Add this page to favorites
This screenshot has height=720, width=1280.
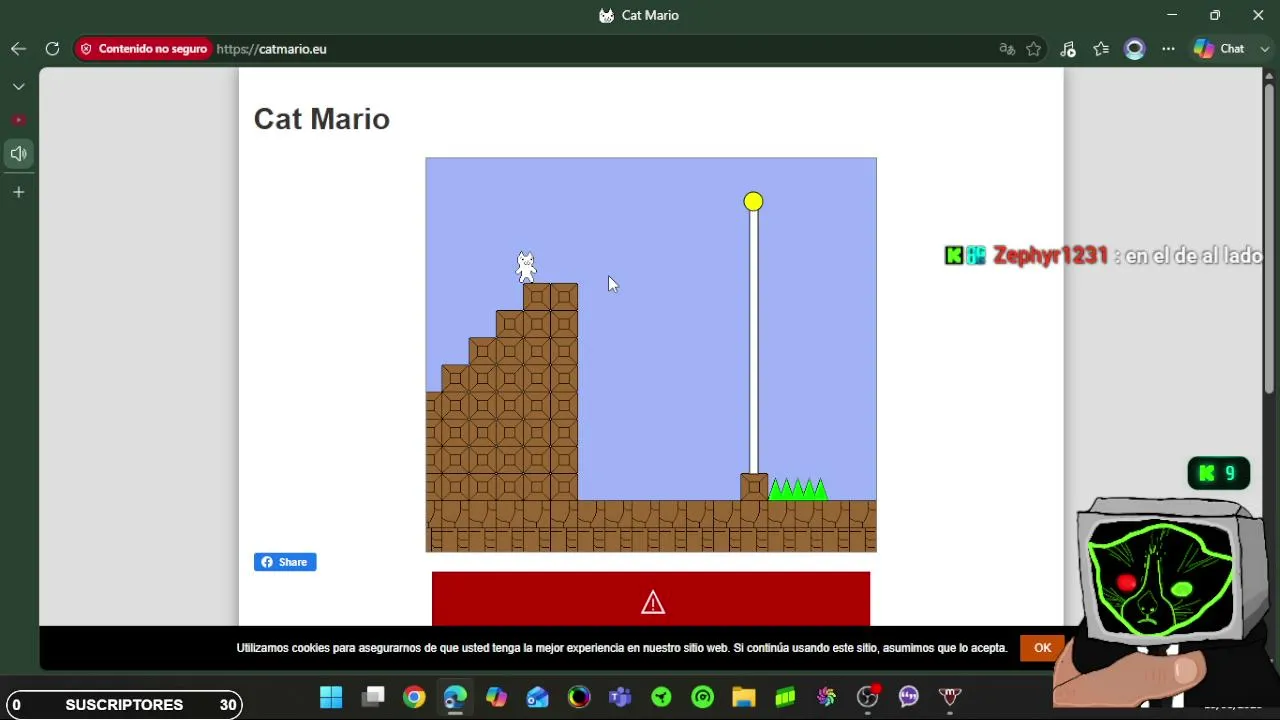tap(1034, 49)
